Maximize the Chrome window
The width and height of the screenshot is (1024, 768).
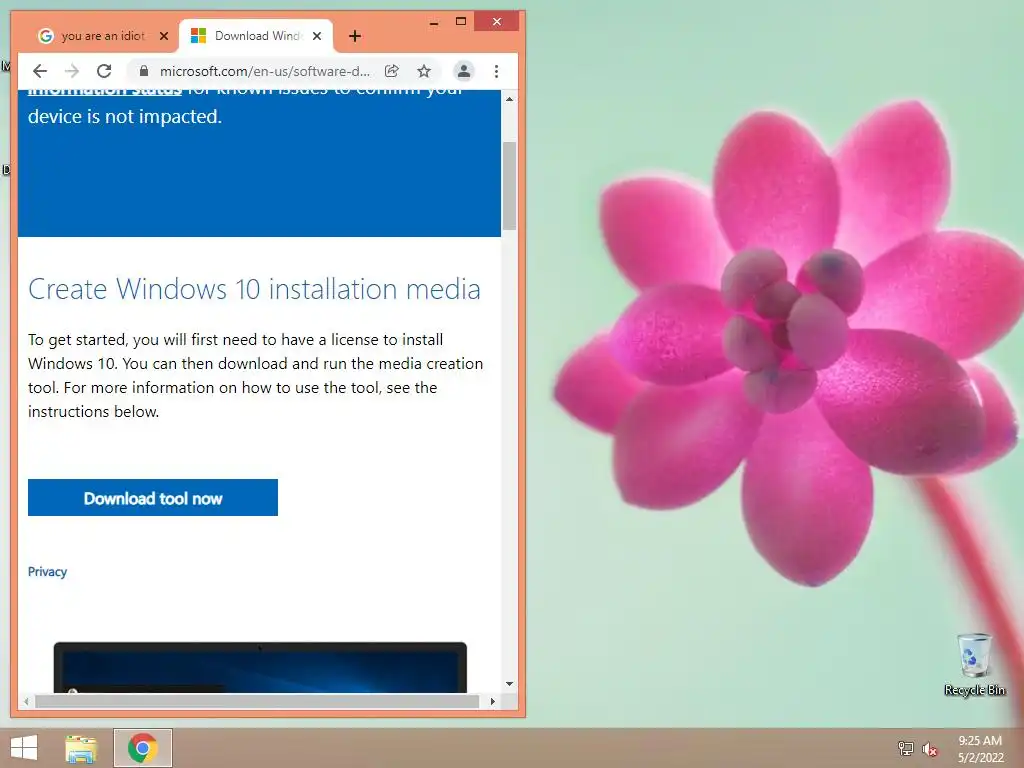click(461, 22)
